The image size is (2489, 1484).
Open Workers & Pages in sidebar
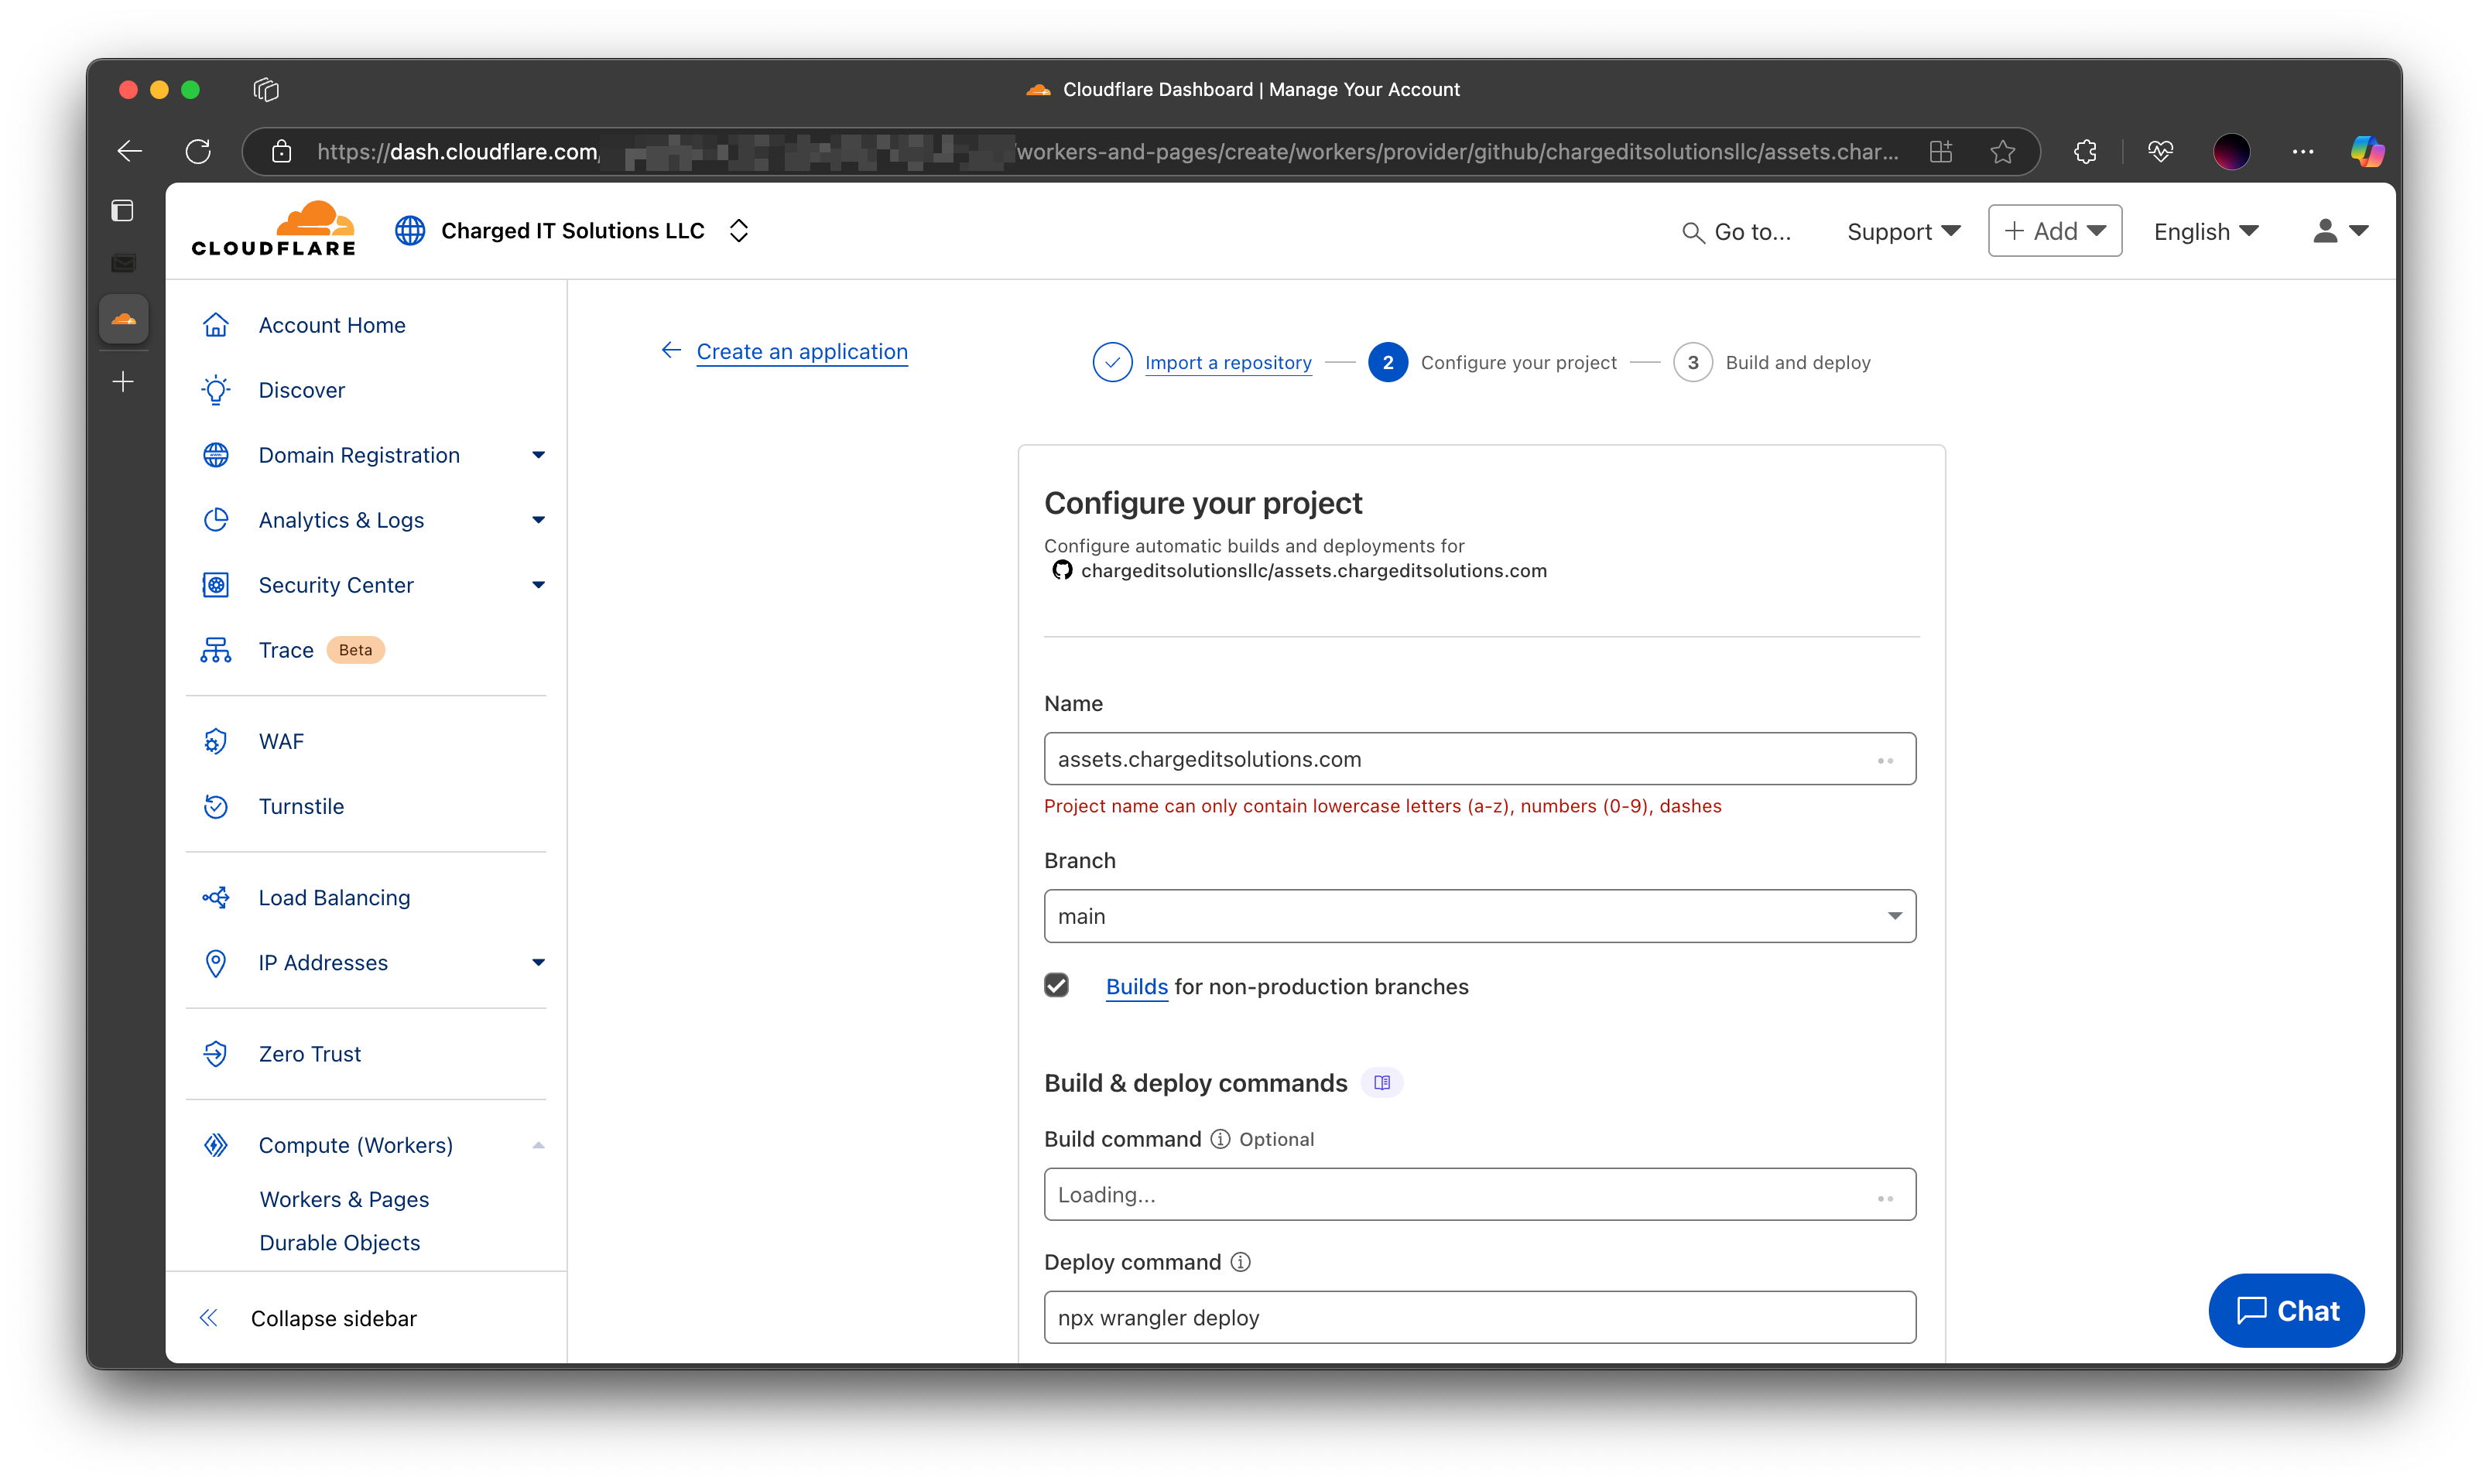pyautogui.click(x=344, y=1199)
